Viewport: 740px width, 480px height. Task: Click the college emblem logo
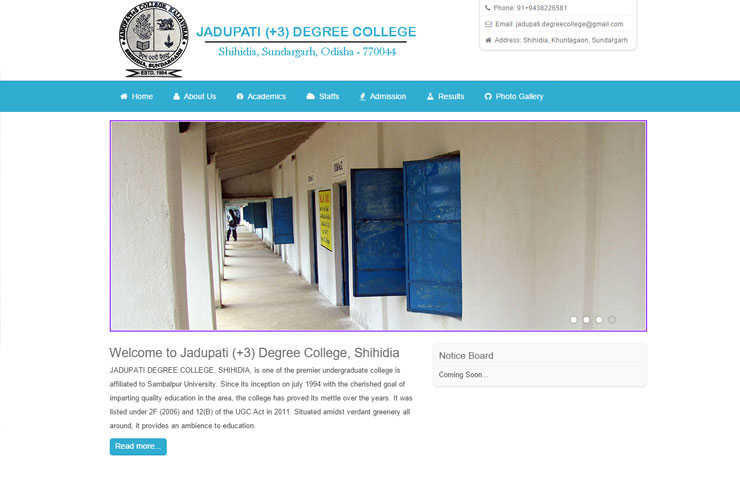(153, 40)
